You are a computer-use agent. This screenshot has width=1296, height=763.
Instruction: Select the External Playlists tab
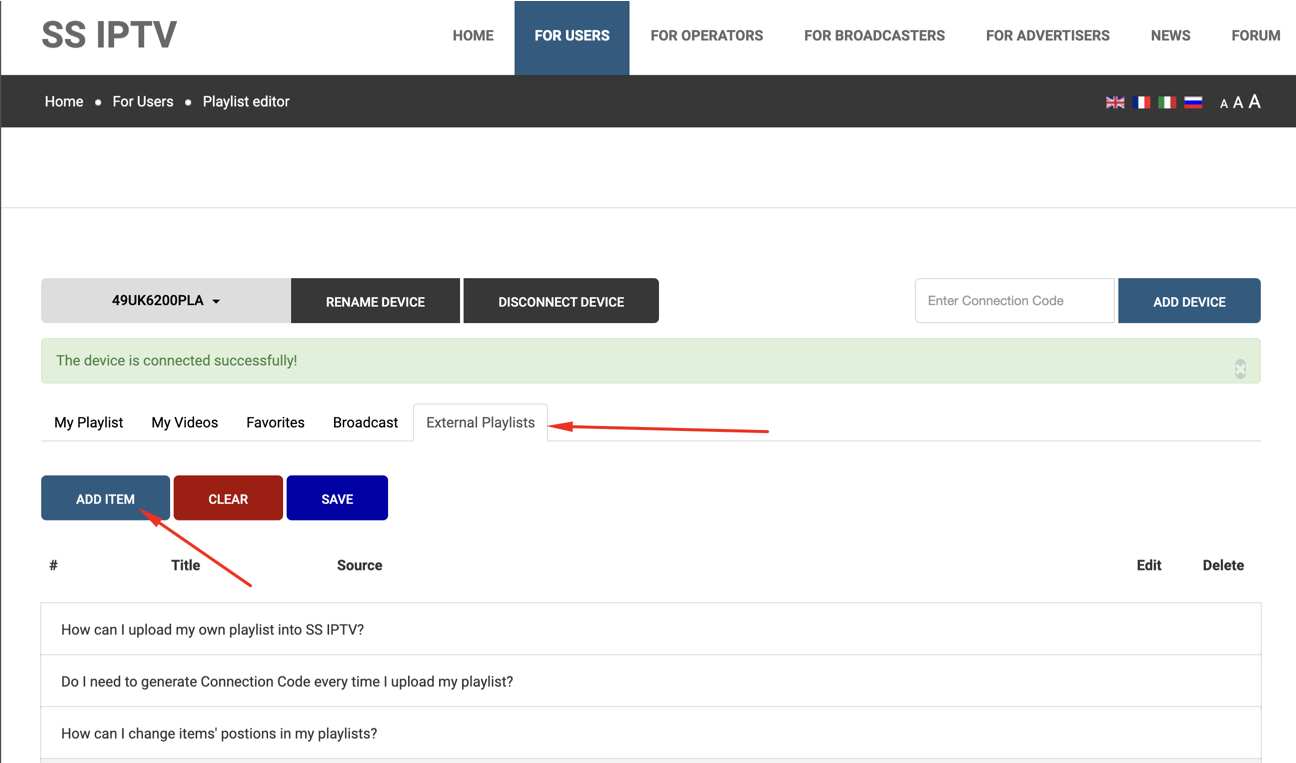tap(481, 423)
